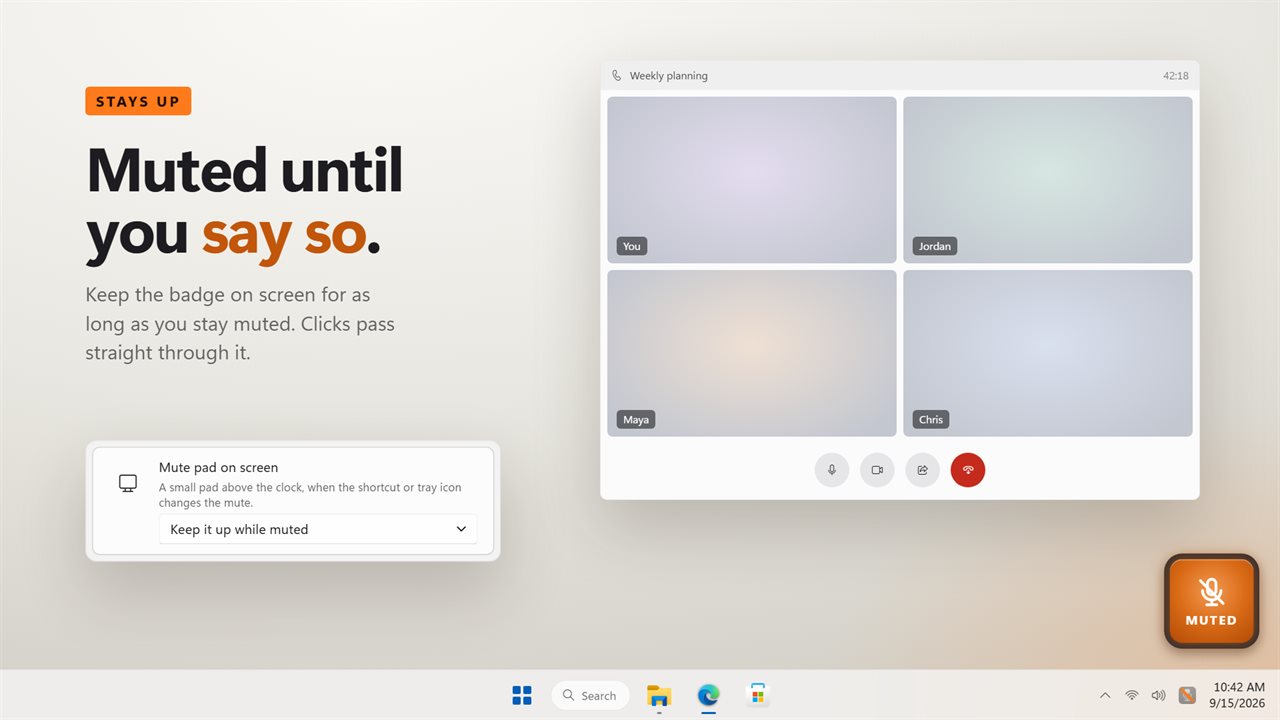1280x720 pixels.
Task: Select Jordan's video tile
Action: (1048, 180)
